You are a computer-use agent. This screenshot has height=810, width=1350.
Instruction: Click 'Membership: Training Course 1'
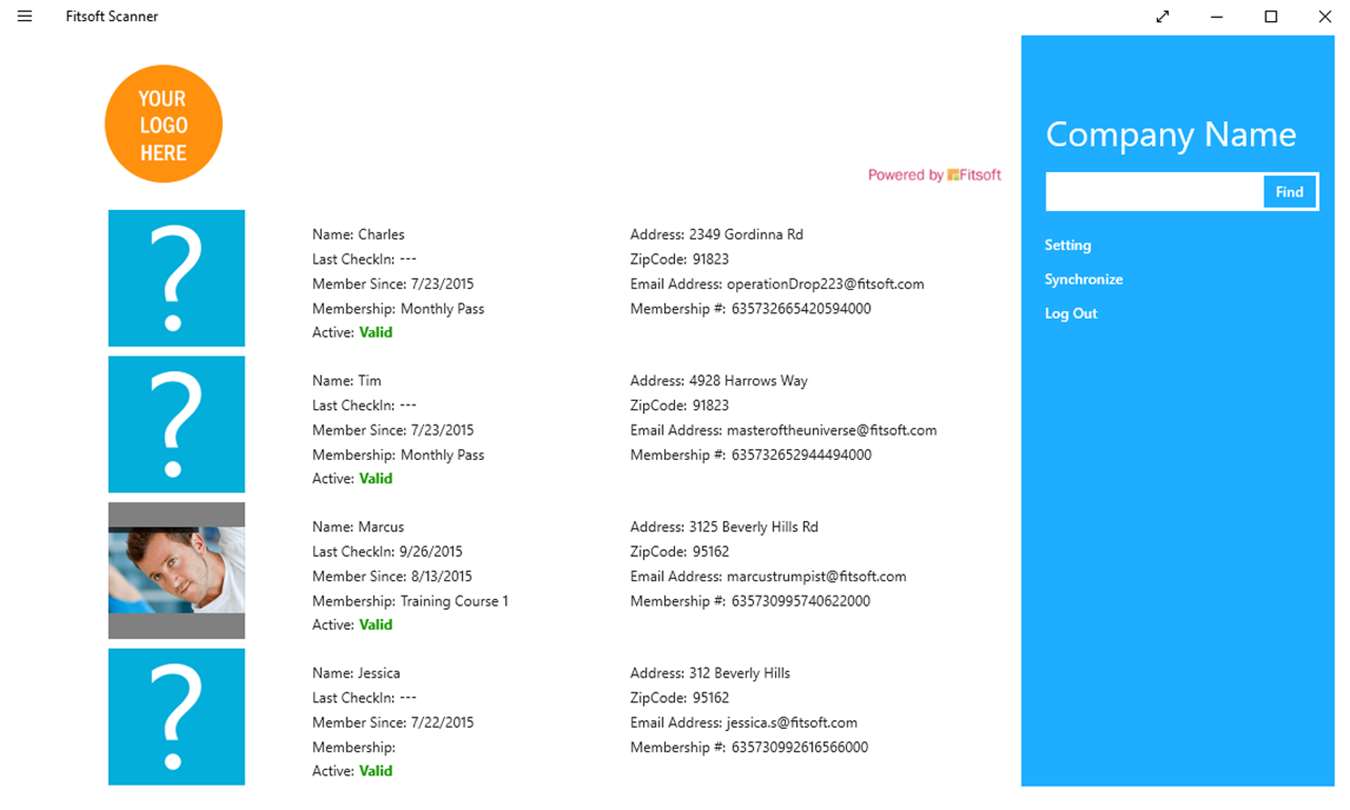click(x=410, y=600)
